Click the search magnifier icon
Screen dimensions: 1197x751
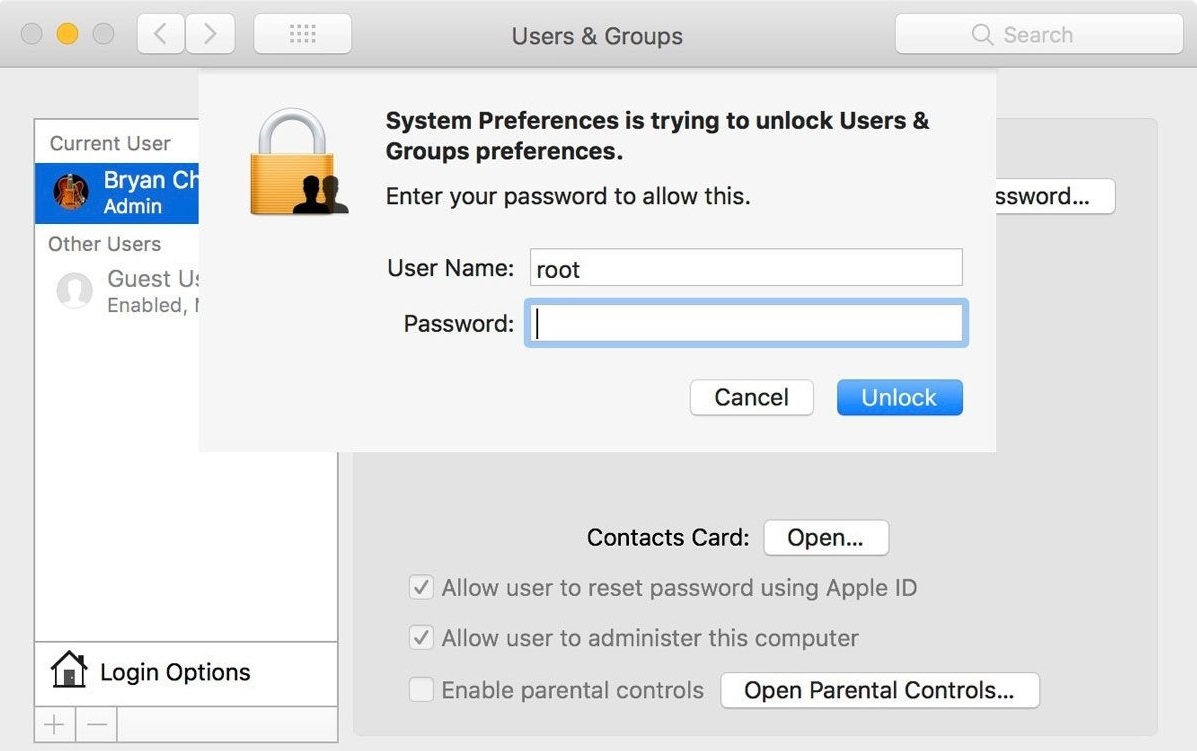(982, 34)
